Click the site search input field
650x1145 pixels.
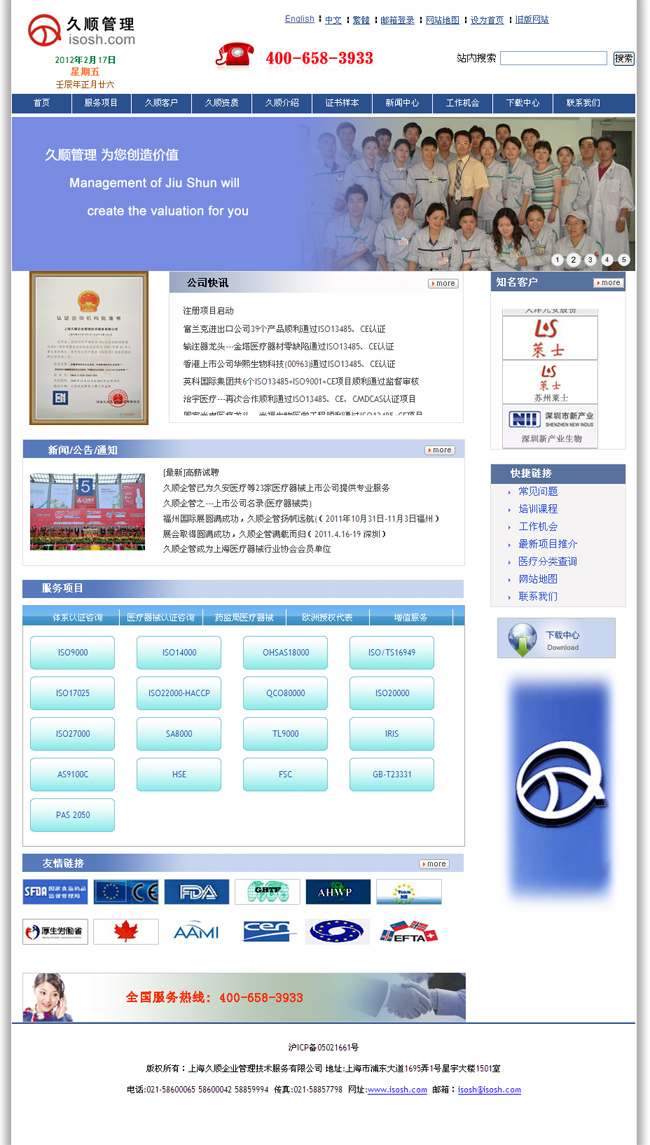(x=553, y=58)
